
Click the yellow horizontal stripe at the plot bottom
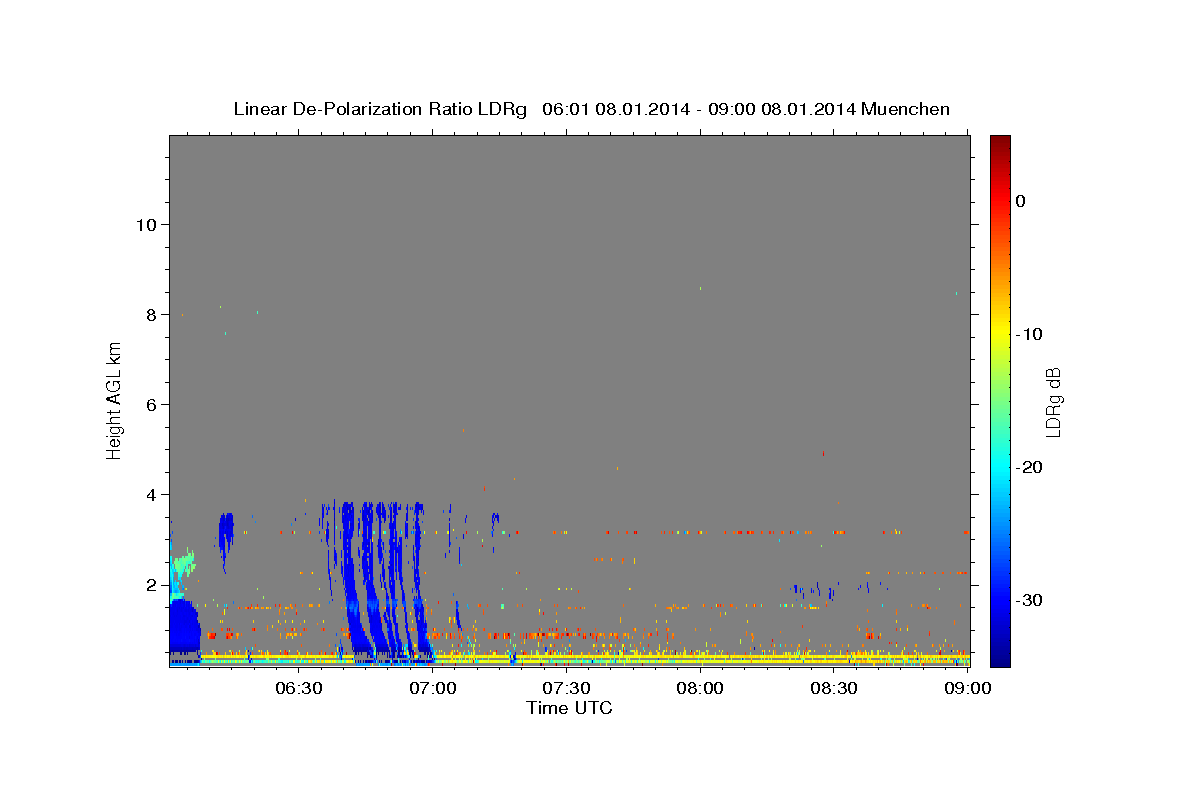click(x=585, y=656)
